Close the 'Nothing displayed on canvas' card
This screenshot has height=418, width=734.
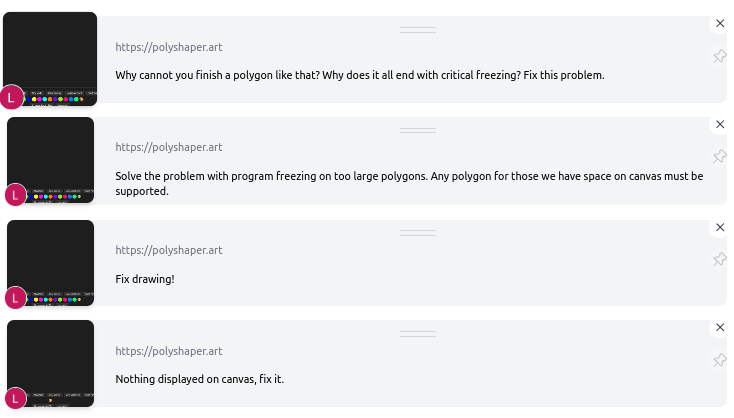[x=720, y=327]
